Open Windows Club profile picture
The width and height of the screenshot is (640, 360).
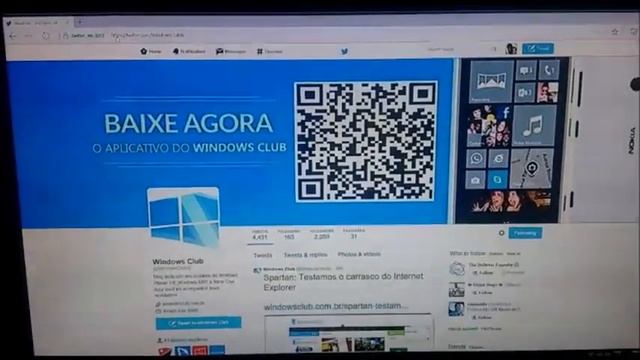tap(183, 218)
